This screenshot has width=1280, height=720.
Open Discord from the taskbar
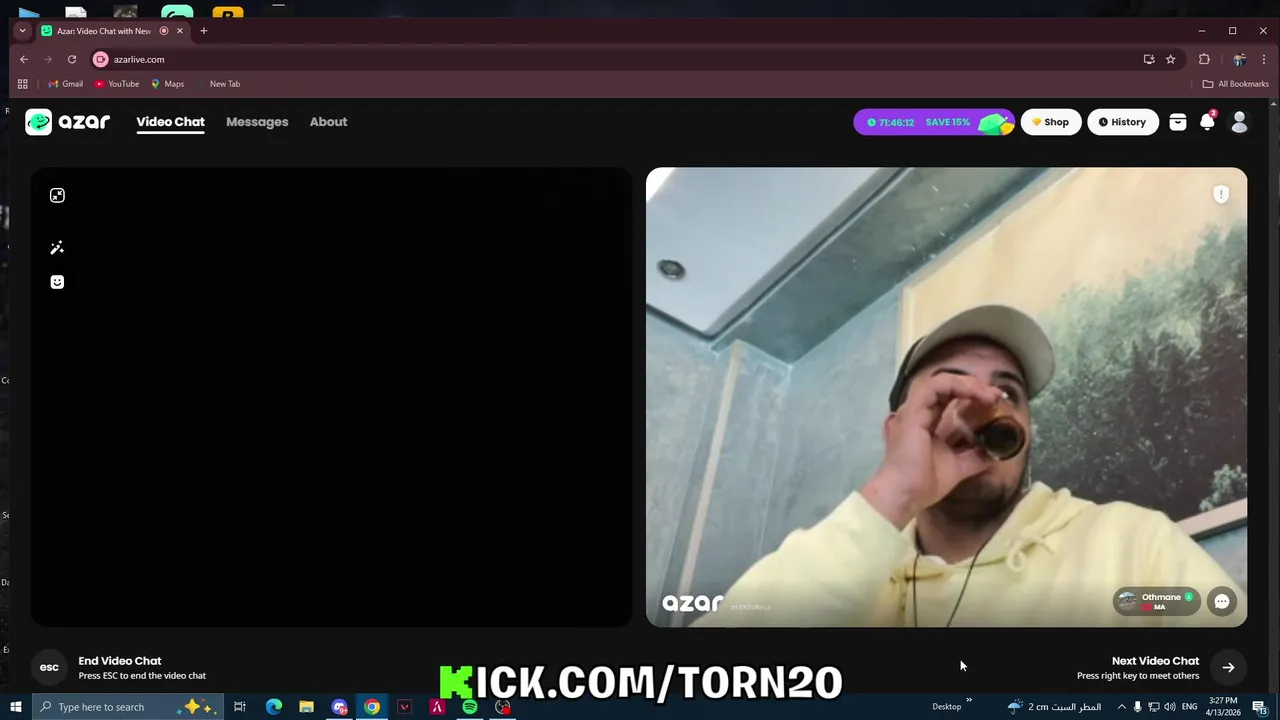[339, 707]
